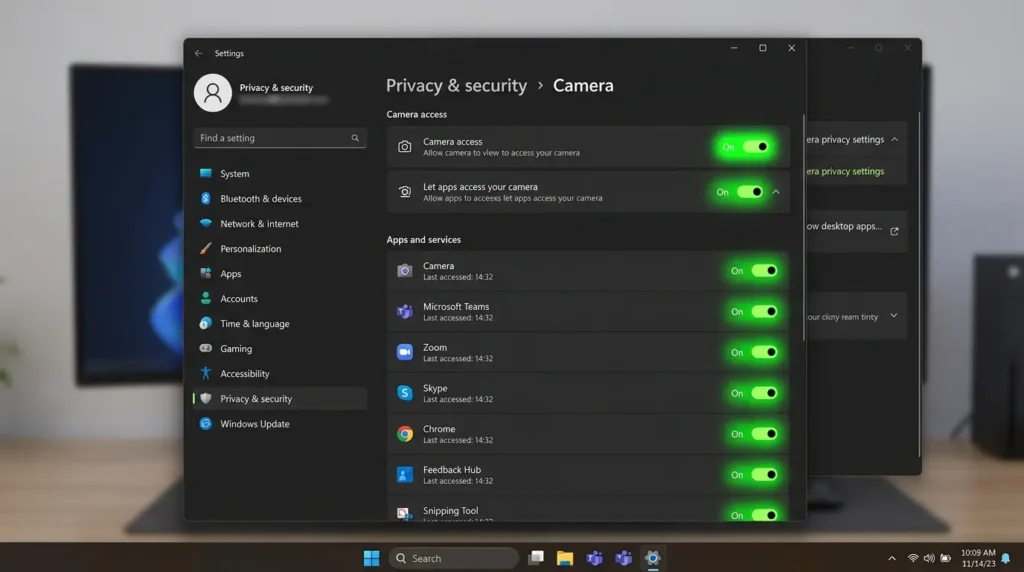Turn off the Camera access toggle

[x=756, y=147]
